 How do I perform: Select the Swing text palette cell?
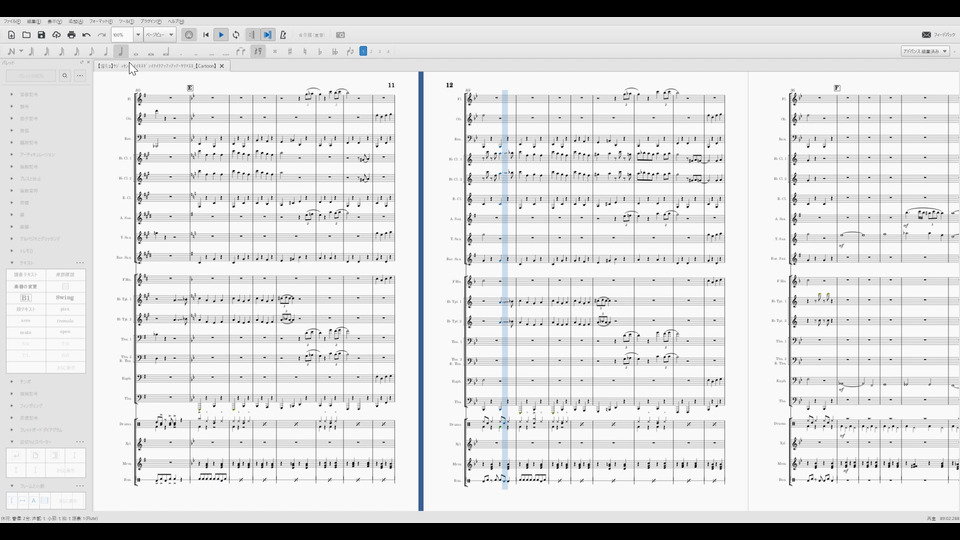pyautogui.click(x=65, y=298)
